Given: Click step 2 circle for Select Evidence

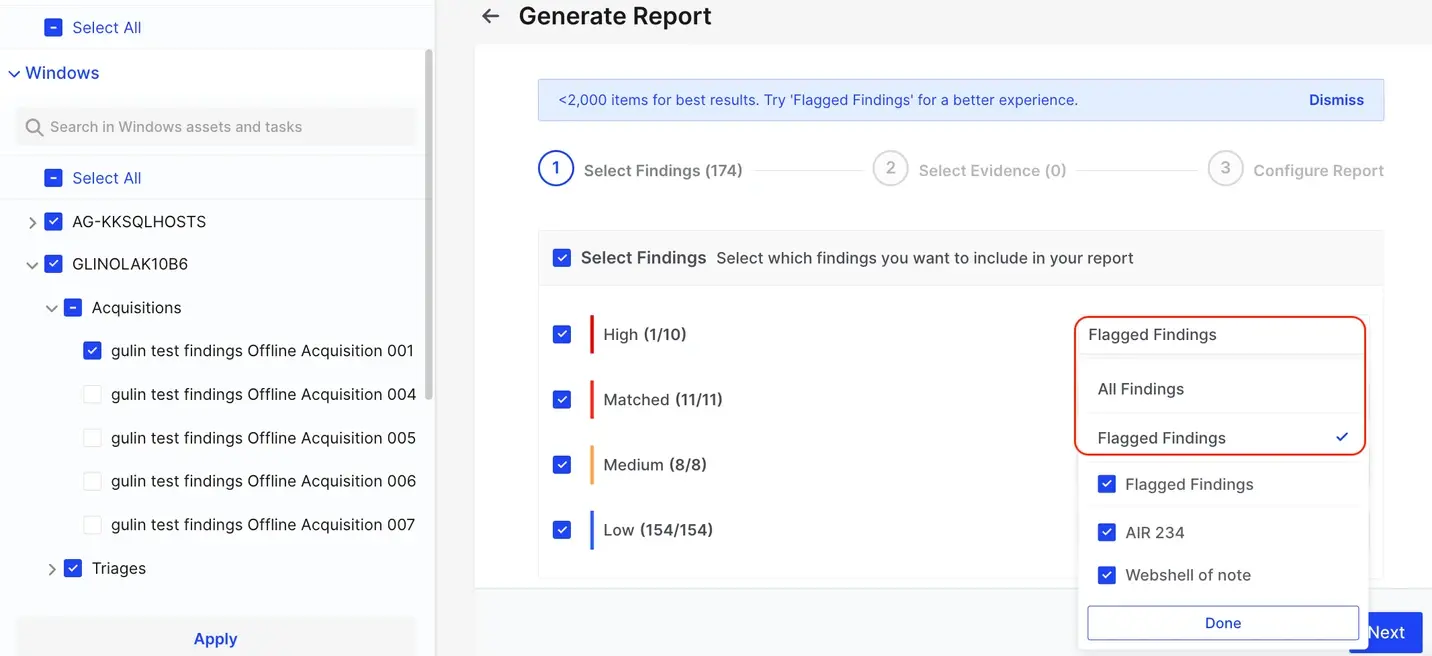Looking at the screenshot, I should coord(890,169).
